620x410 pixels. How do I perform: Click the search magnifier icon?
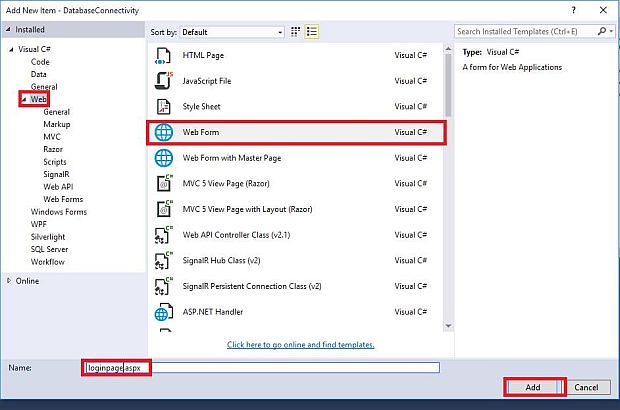click(x=601, y=31)
